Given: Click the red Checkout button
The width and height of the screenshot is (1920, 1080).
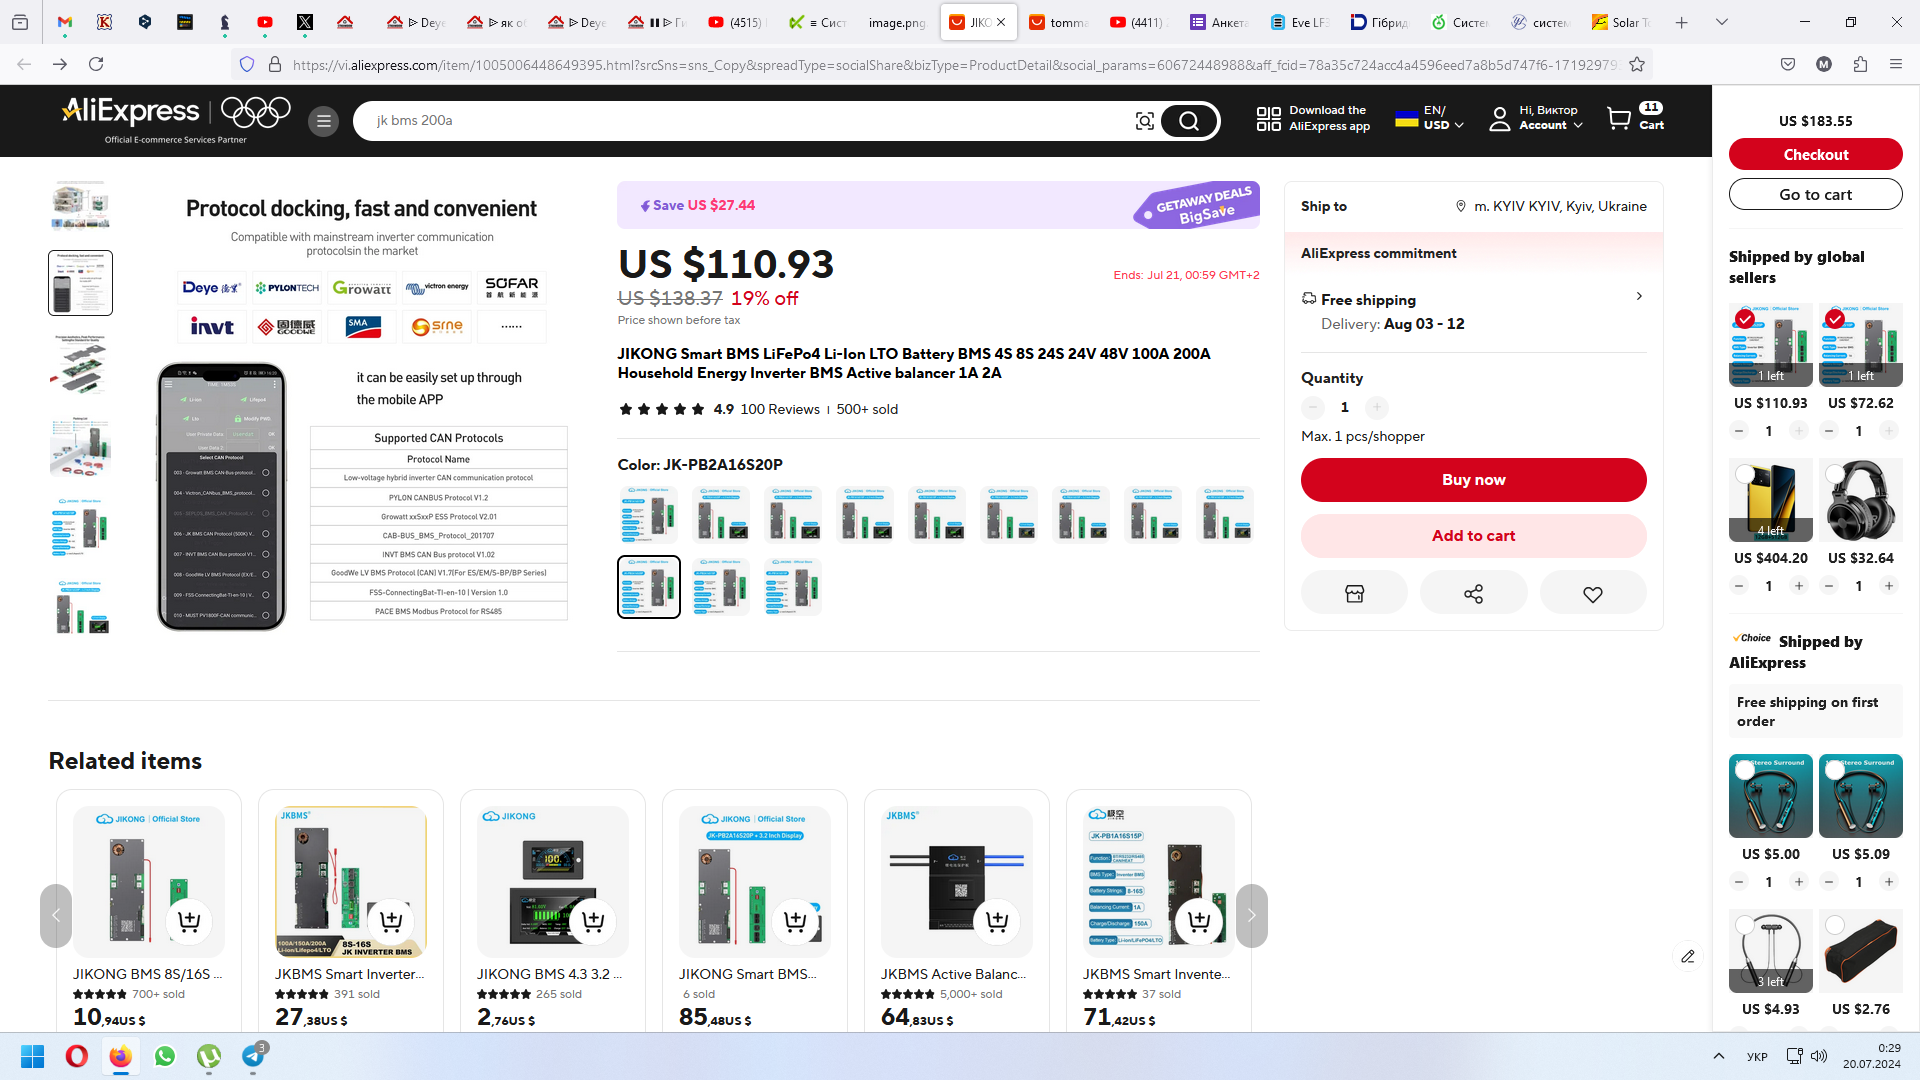Looking at the screenshot, I should tap(1815, 155).
